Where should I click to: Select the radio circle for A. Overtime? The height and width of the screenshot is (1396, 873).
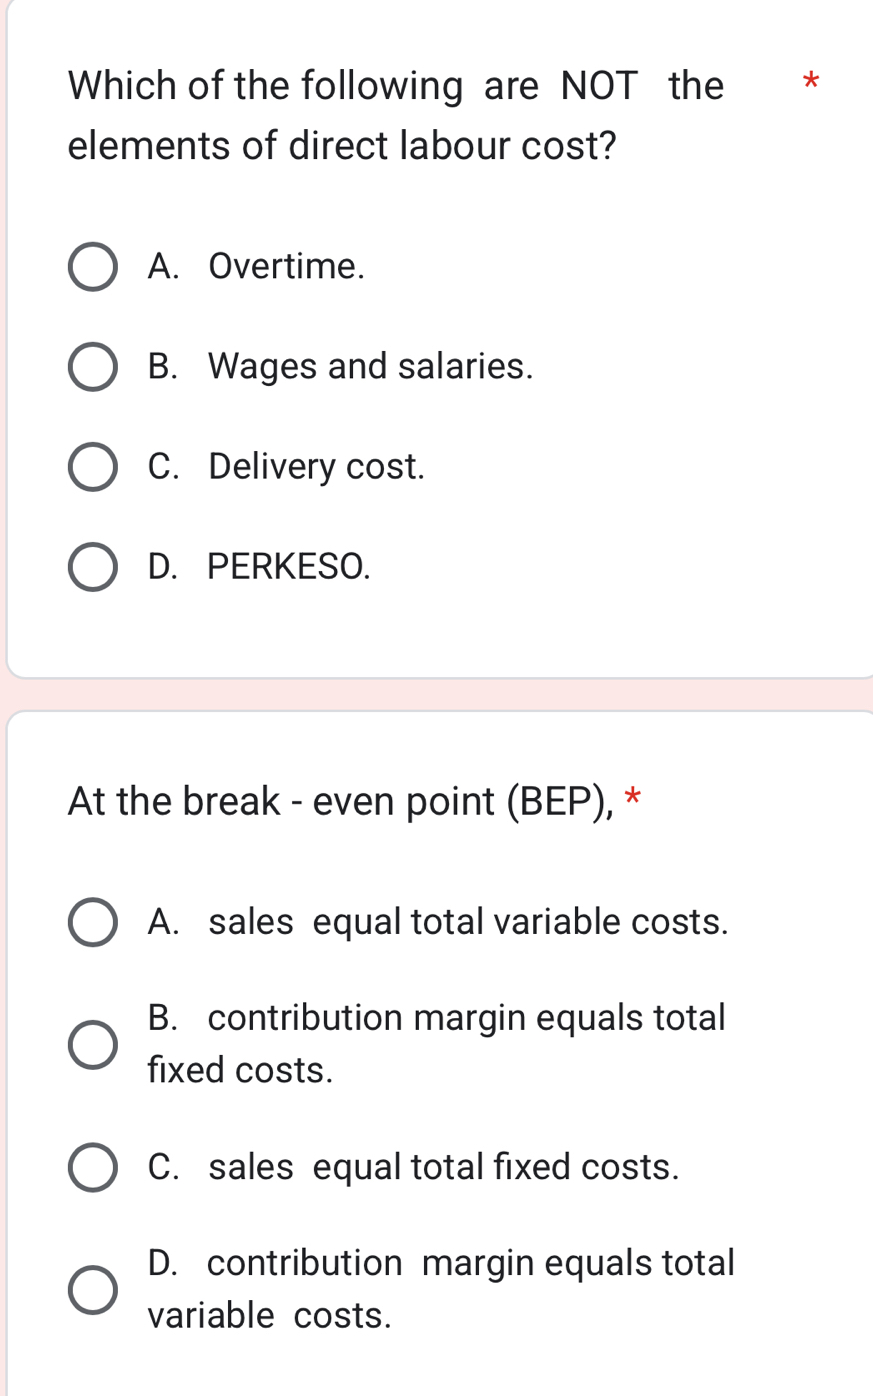93,267
